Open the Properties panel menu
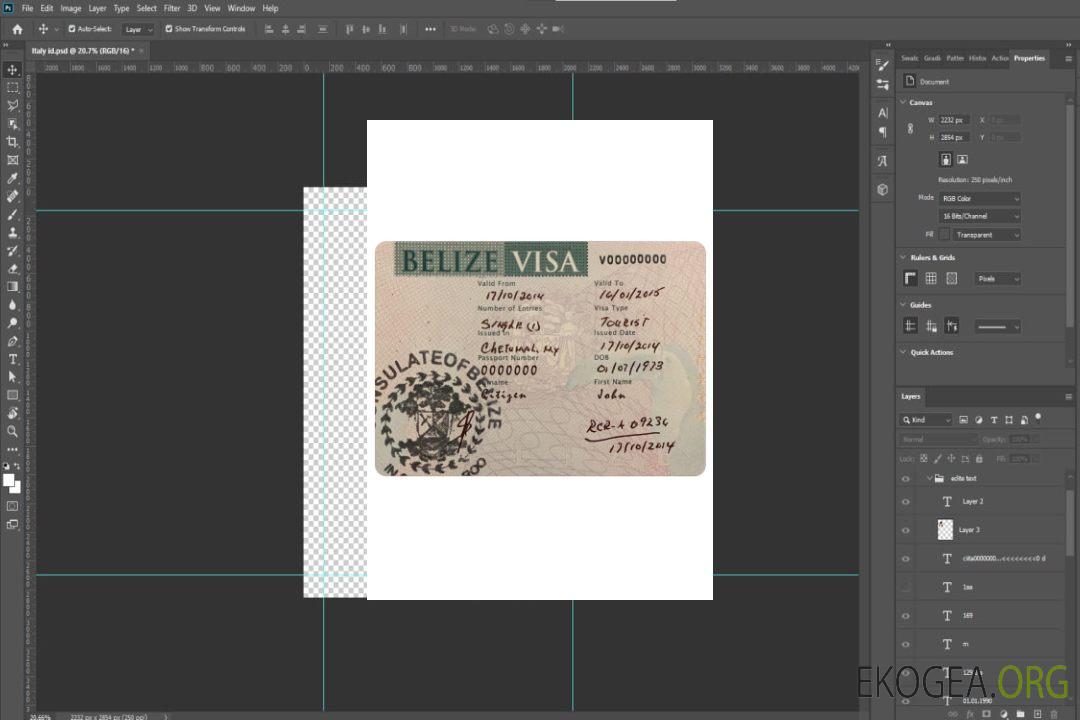The height and width of the screenshot is (720, 1080). 1068,59
